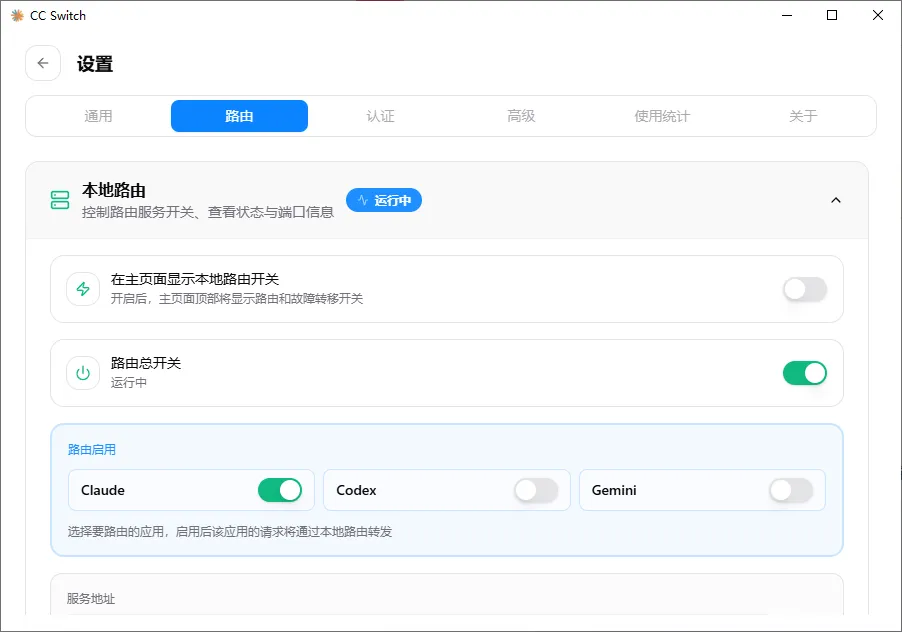The height and width of the screenshot is (632, 902).
Task: Toggle 在主页面显示本地路由开关 switch
Action: click(805, 289)
